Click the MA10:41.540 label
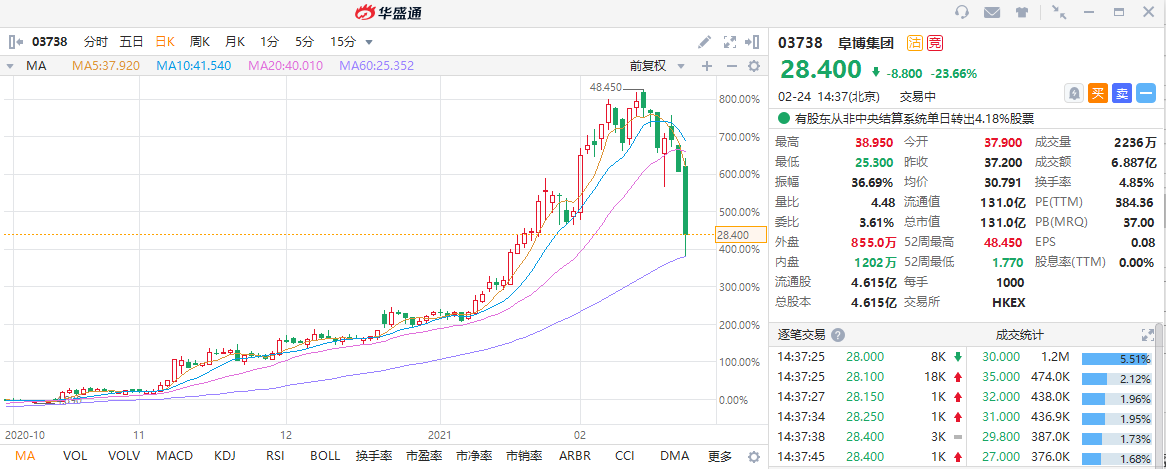The height and width of the screenshot is (469, 1166). [194, 65]
